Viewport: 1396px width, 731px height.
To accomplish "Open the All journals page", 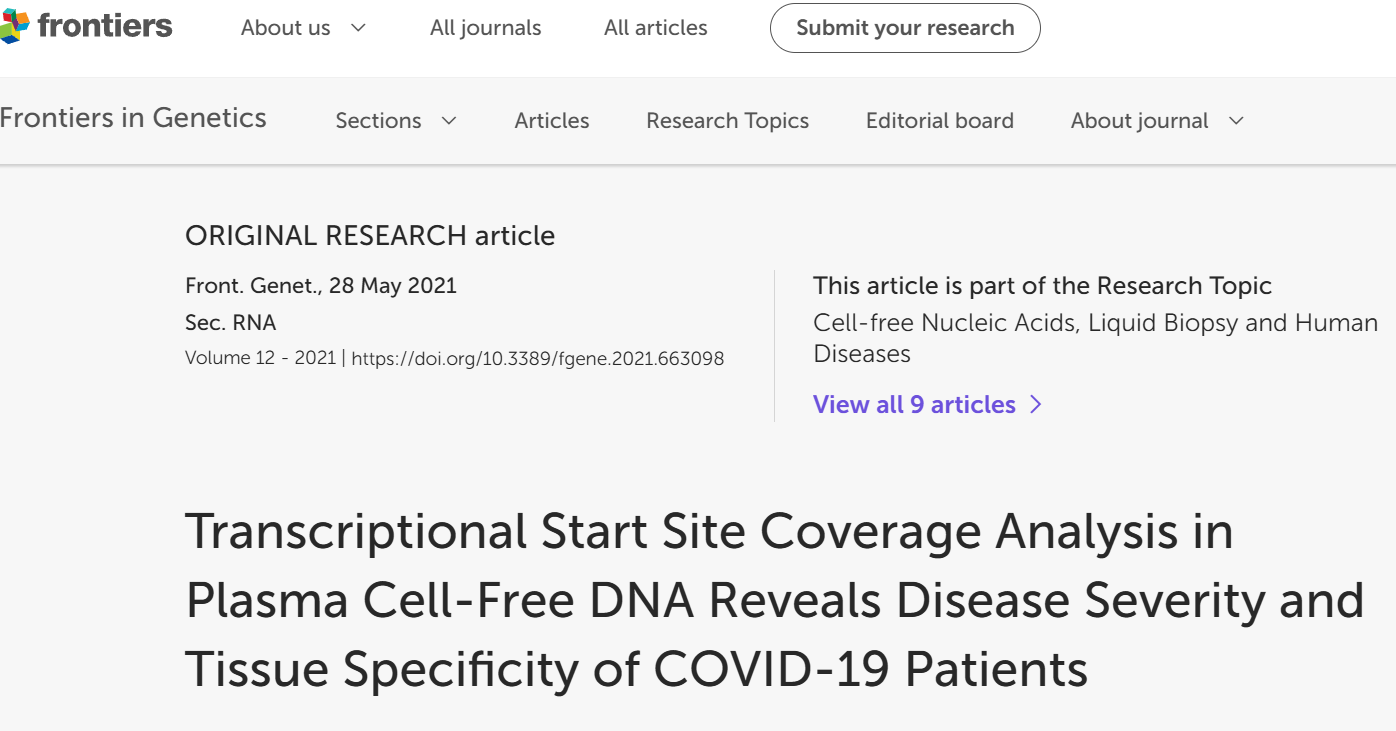I will 485,28.
